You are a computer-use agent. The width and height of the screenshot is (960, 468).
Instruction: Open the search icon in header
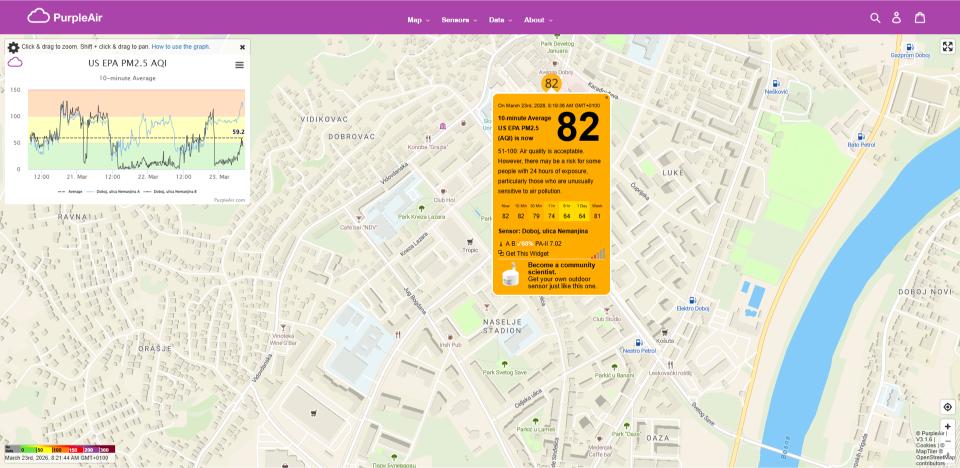pyautogui.click(x=875, y=18)
